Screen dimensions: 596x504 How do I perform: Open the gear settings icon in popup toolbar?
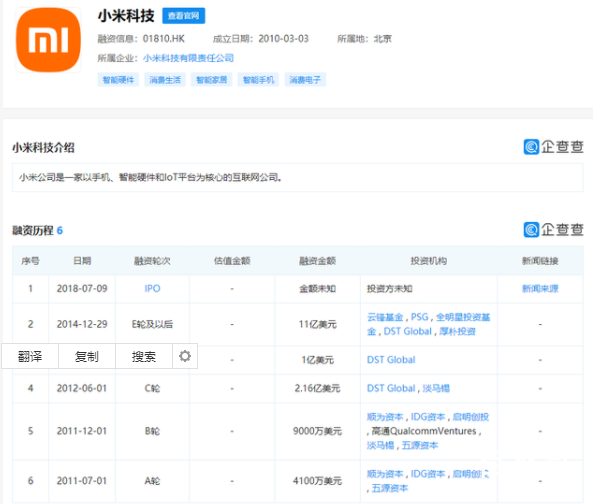185,356
